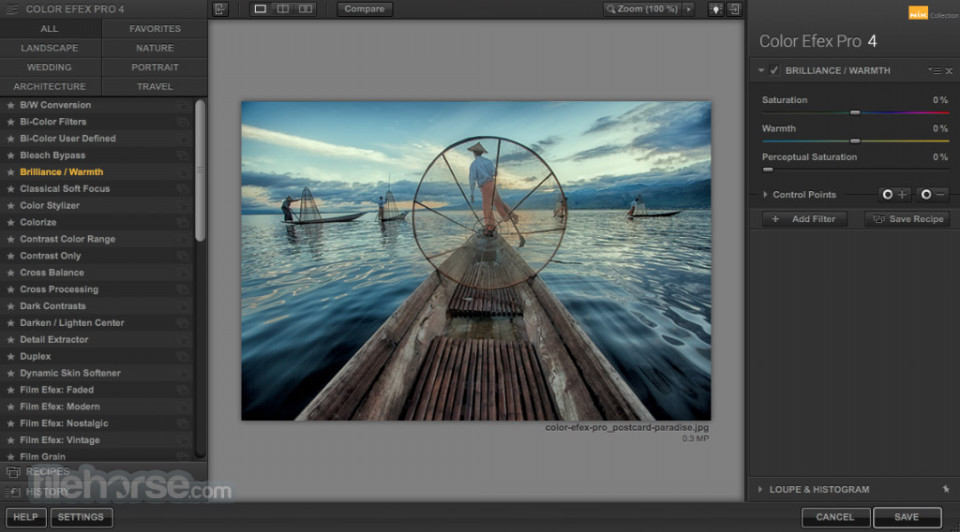Click the fisherman photo preview
This screenshot has height=532, width=960.
pyautogui.click(x=476, y=261)
